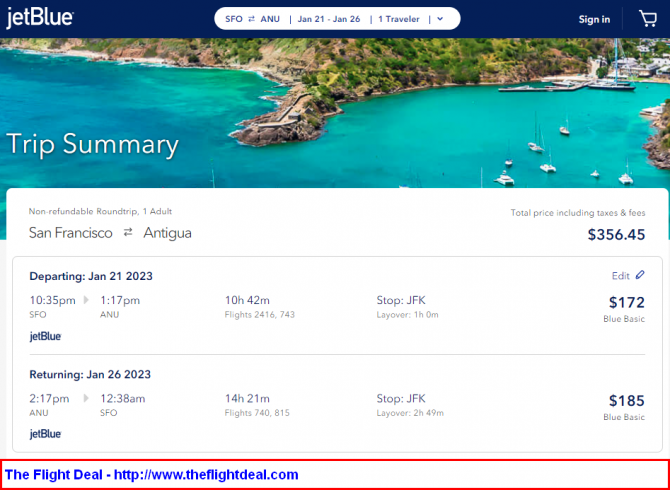Image resolution: width=670 pixels, height=490 pixels.
Task: Click the 1 Traveler selector
Action: click(399, 19)
